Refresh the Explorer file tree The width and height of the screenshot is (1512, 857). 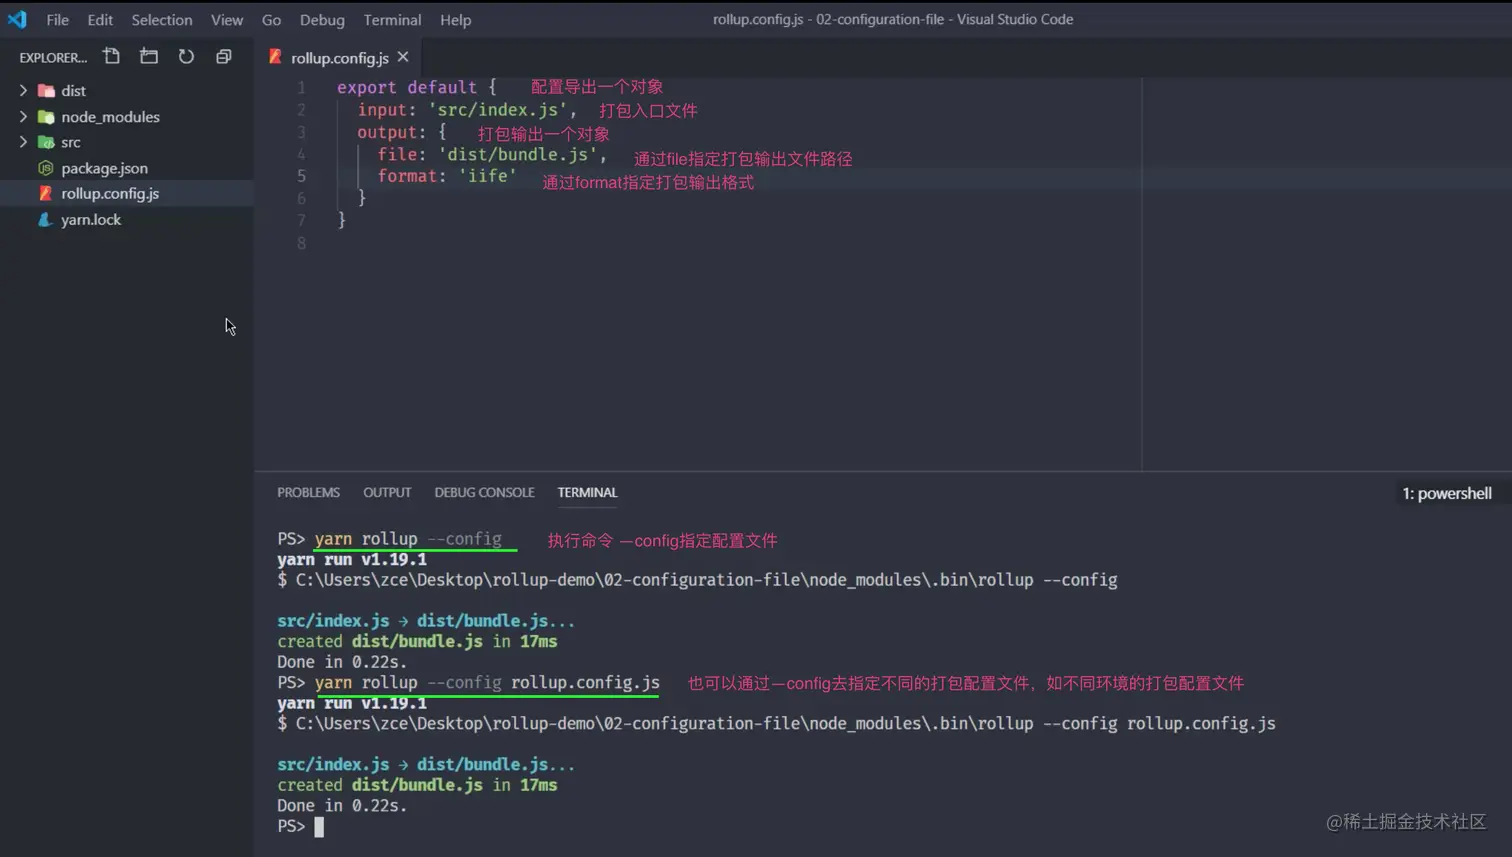point(186,57)
